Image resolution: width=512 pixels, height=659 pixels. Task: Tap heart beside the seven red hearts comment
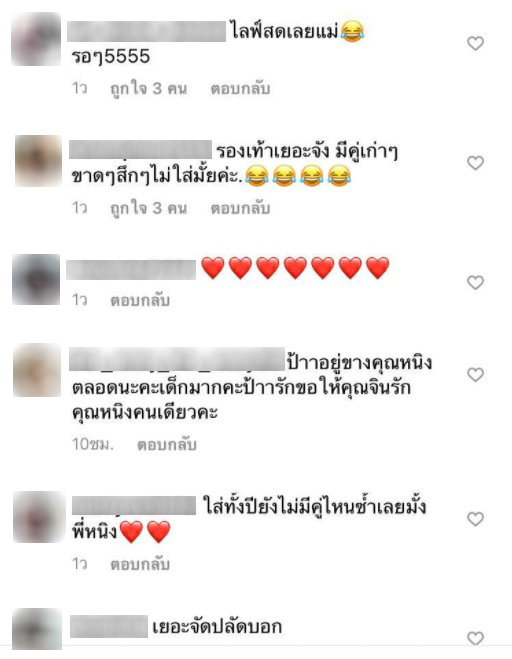click(x=475, y=282)
